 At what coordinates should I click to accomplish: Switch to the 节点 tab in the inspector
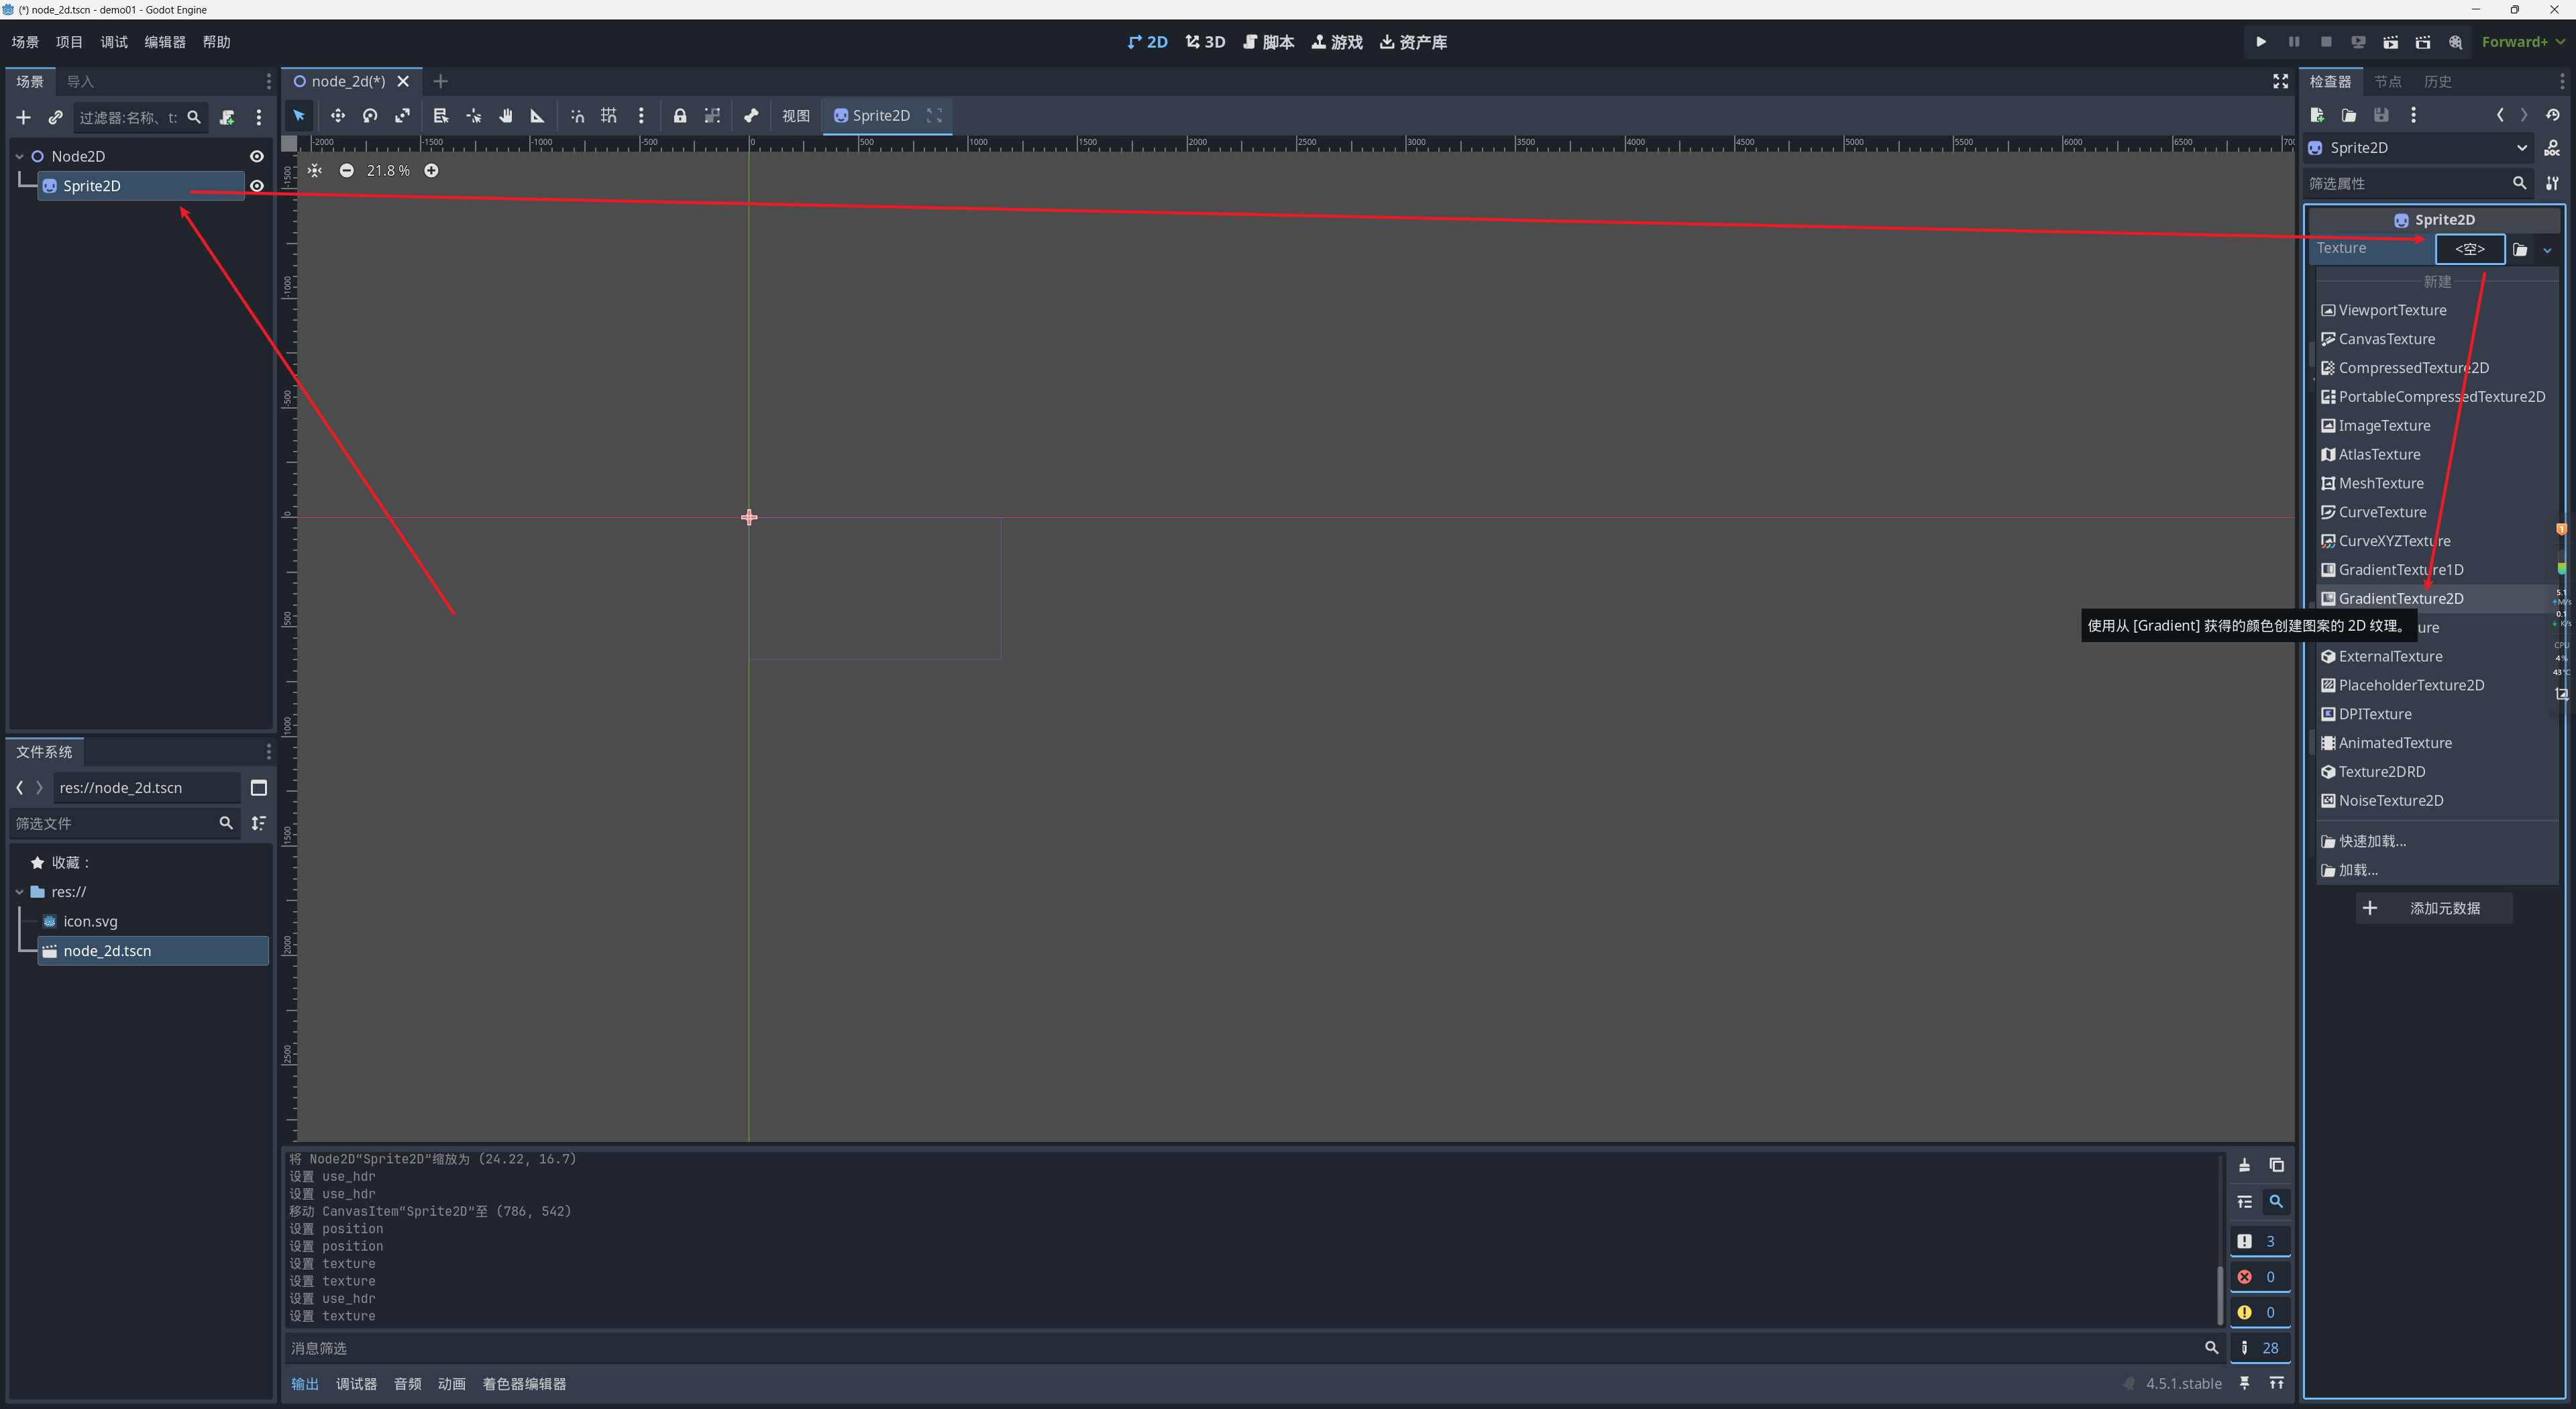pos(2387,82)
